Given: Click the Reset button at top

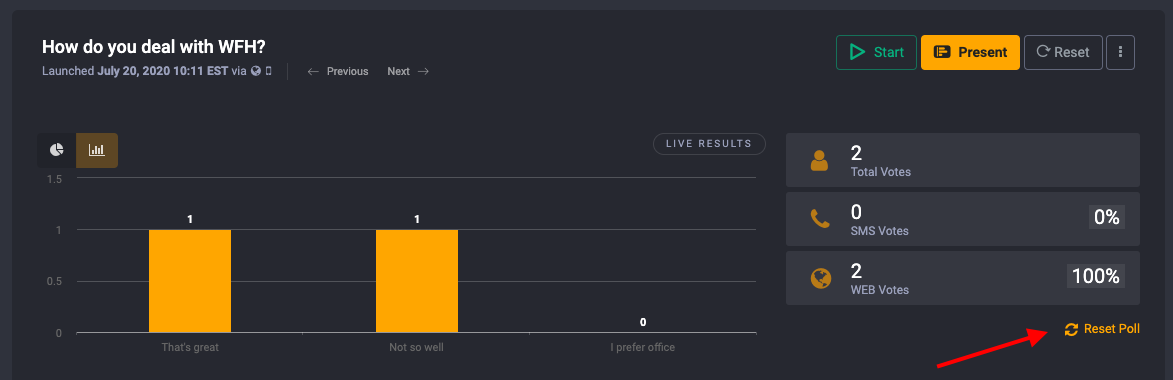Looking at the screenshot, I should pyautogui.click(x=1063, y=52).
